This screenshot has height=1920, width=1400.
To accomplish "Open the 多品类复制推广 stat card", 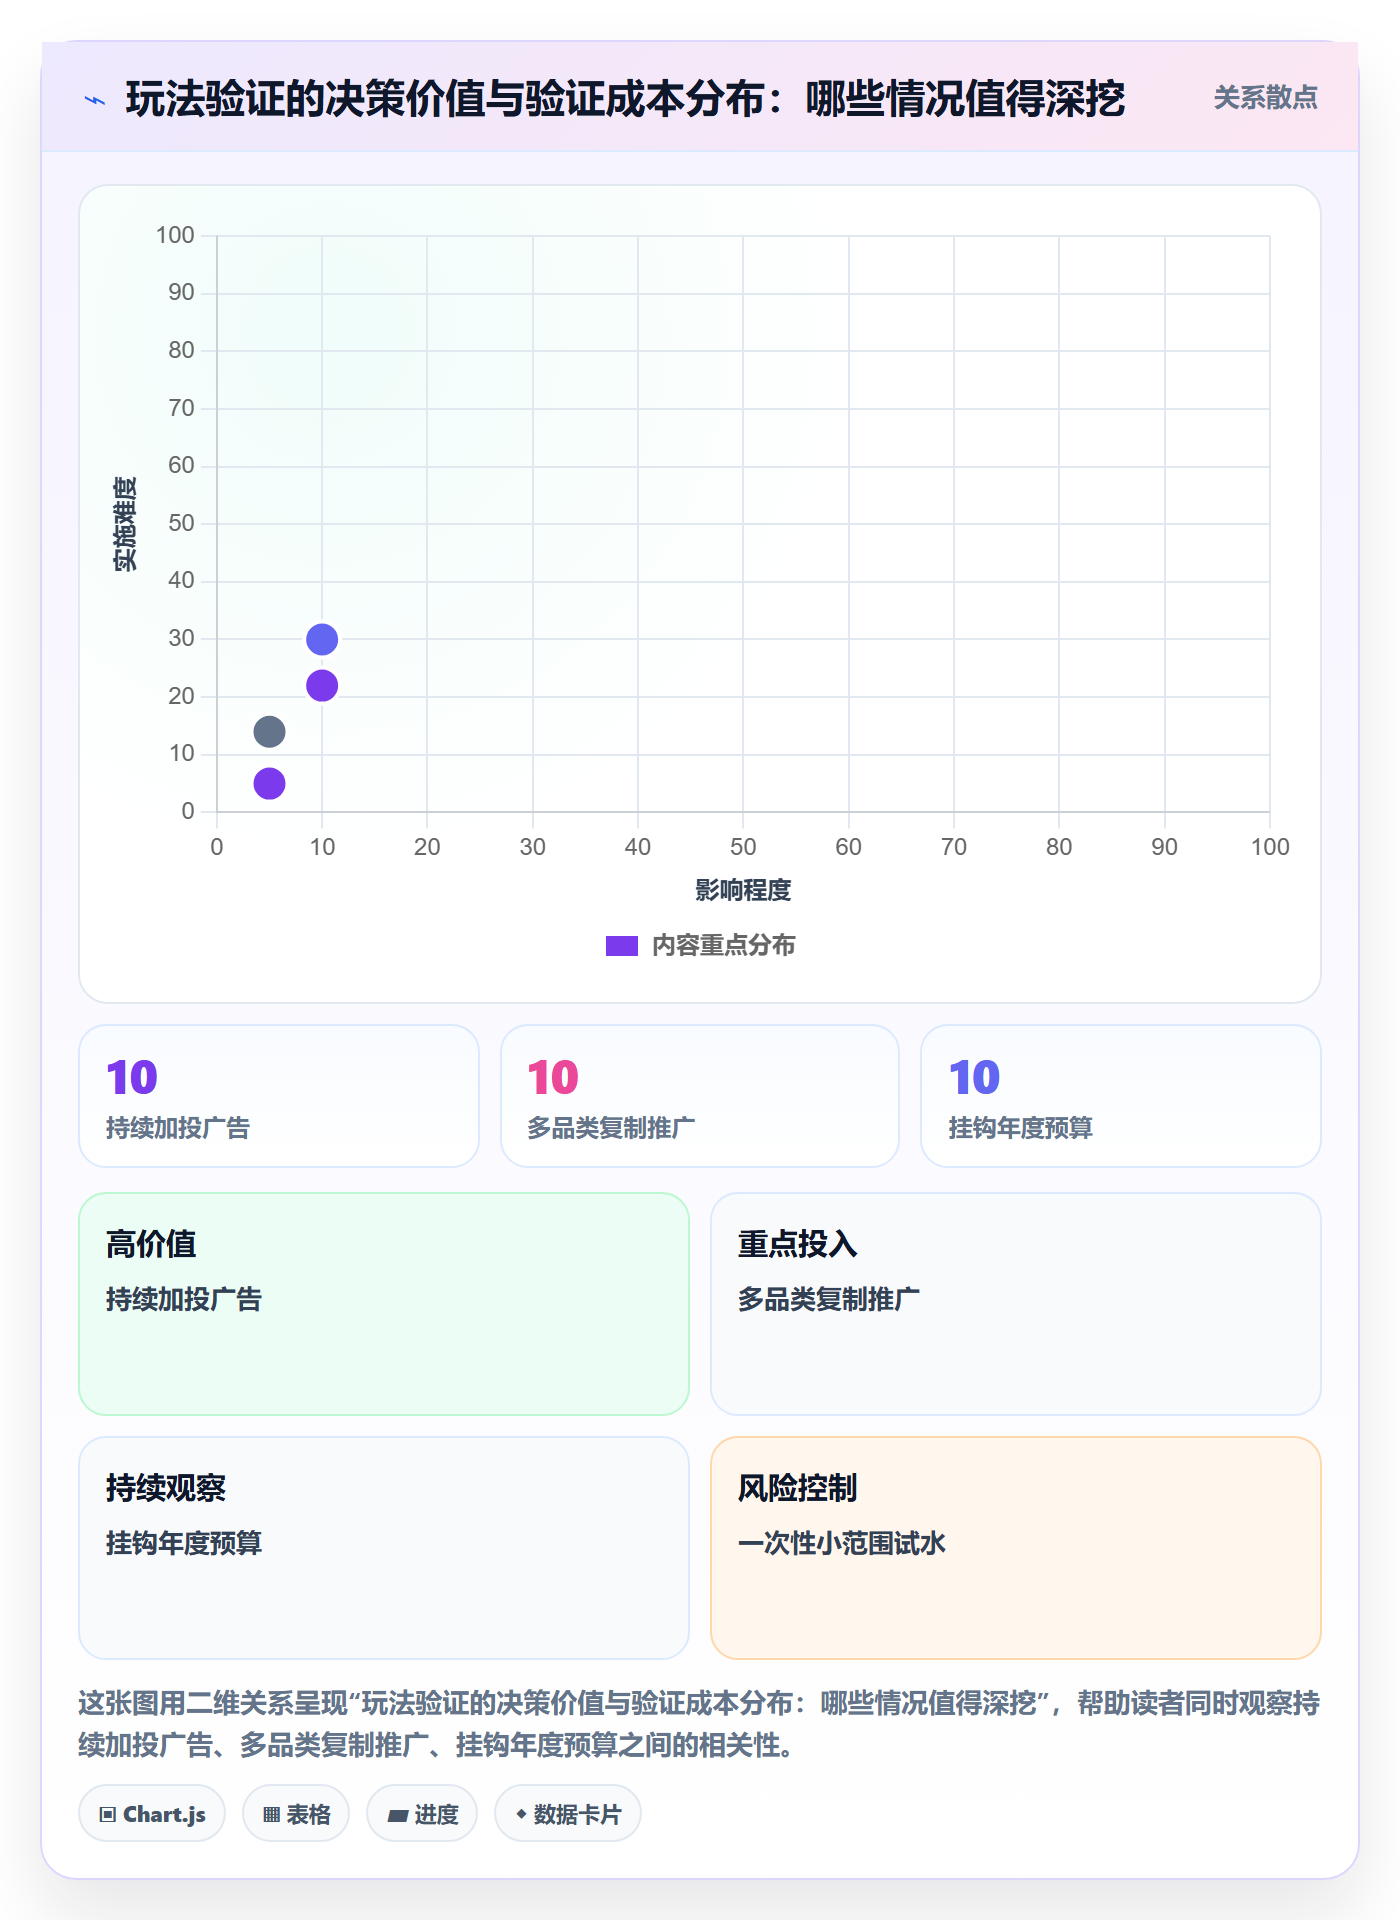I will pos(700,1096).
